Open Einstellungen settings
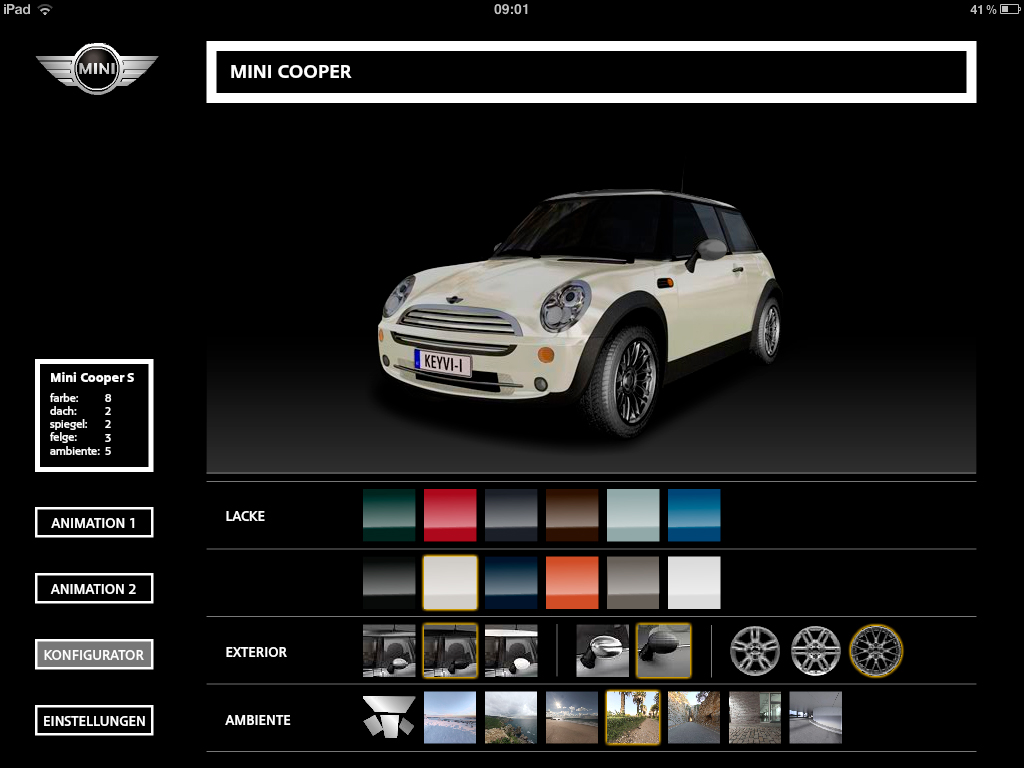Image resolution: width=1024 pixels, height=768 pixels. [94, 720]
